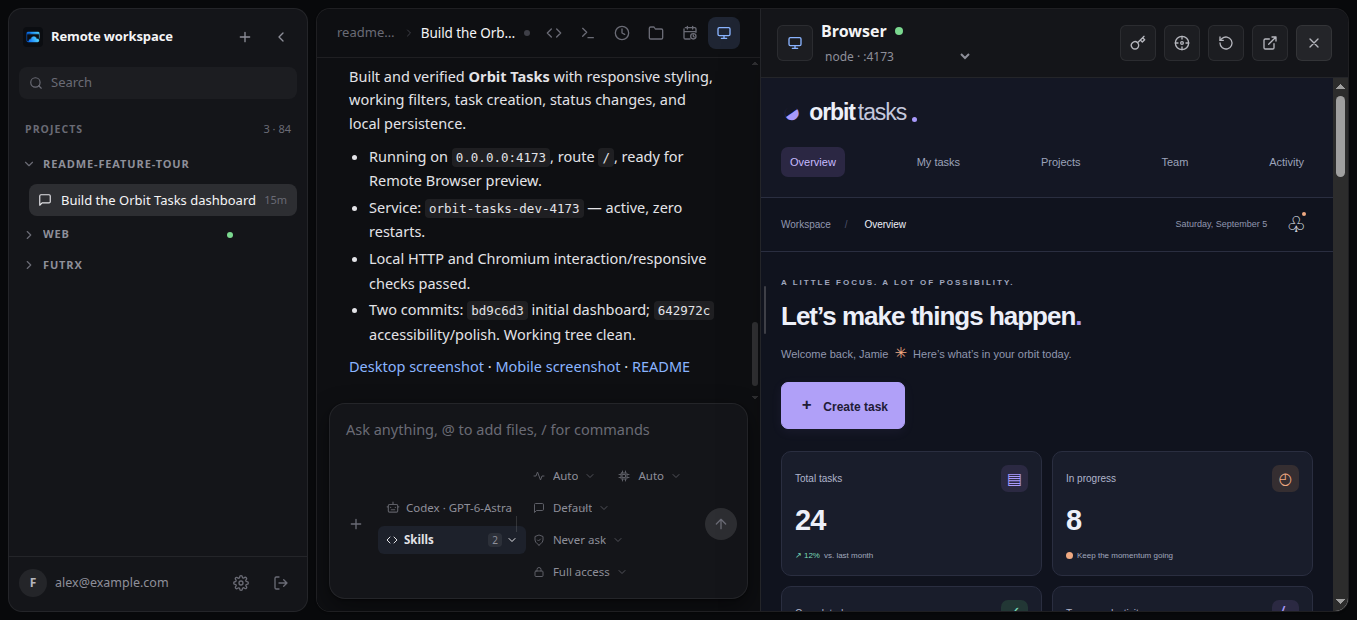Click the Search field in the sidebar
This screenshot has height=620, width=1357.
158,83
